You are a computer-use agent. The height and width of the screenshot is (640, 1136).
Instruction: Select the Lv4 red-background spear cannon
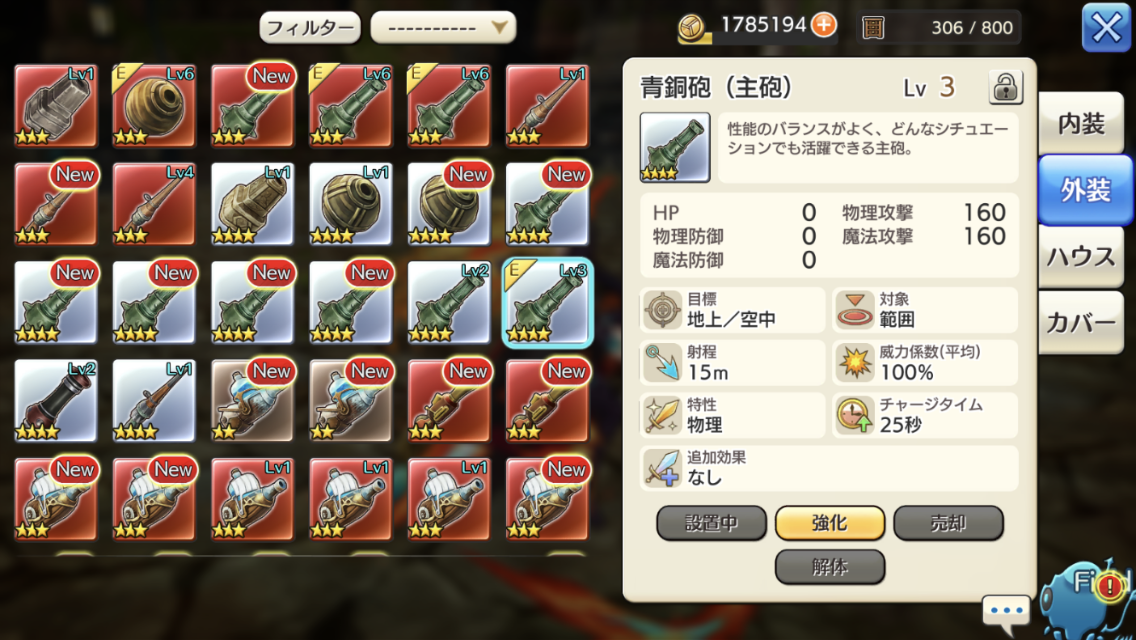[154, 204]
